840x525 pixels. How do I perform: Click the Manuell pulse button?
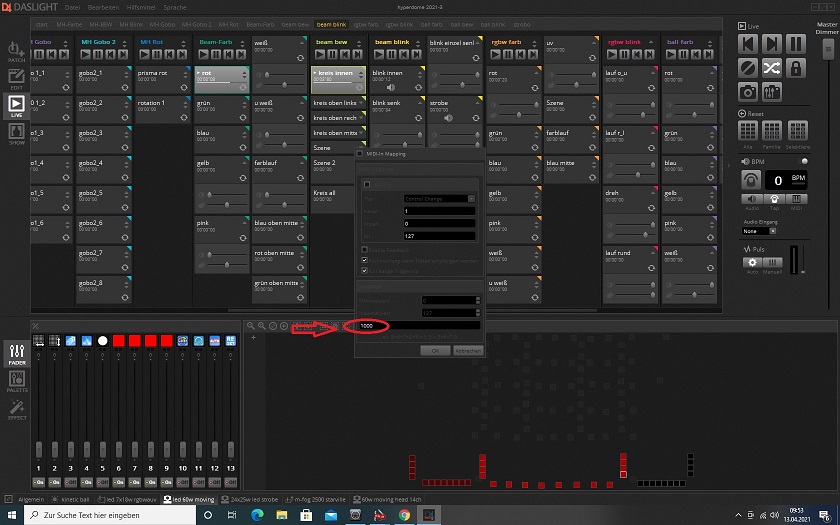click(x=772, y=262)
